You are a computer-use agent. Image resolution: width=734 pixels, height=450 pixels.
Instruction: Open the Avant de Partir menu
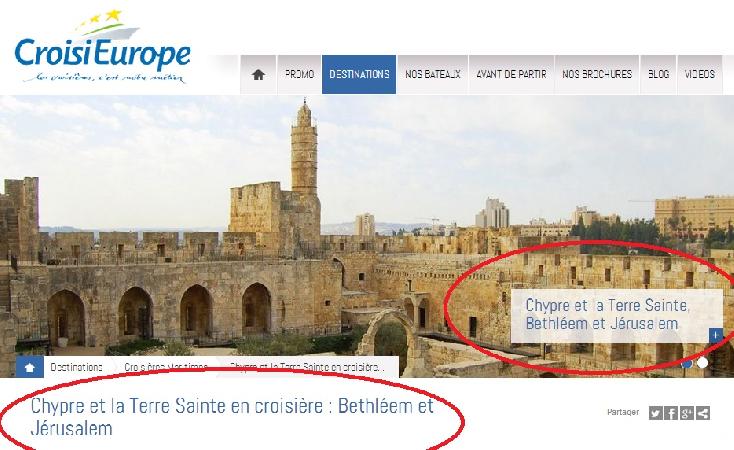tap(511, 74)
